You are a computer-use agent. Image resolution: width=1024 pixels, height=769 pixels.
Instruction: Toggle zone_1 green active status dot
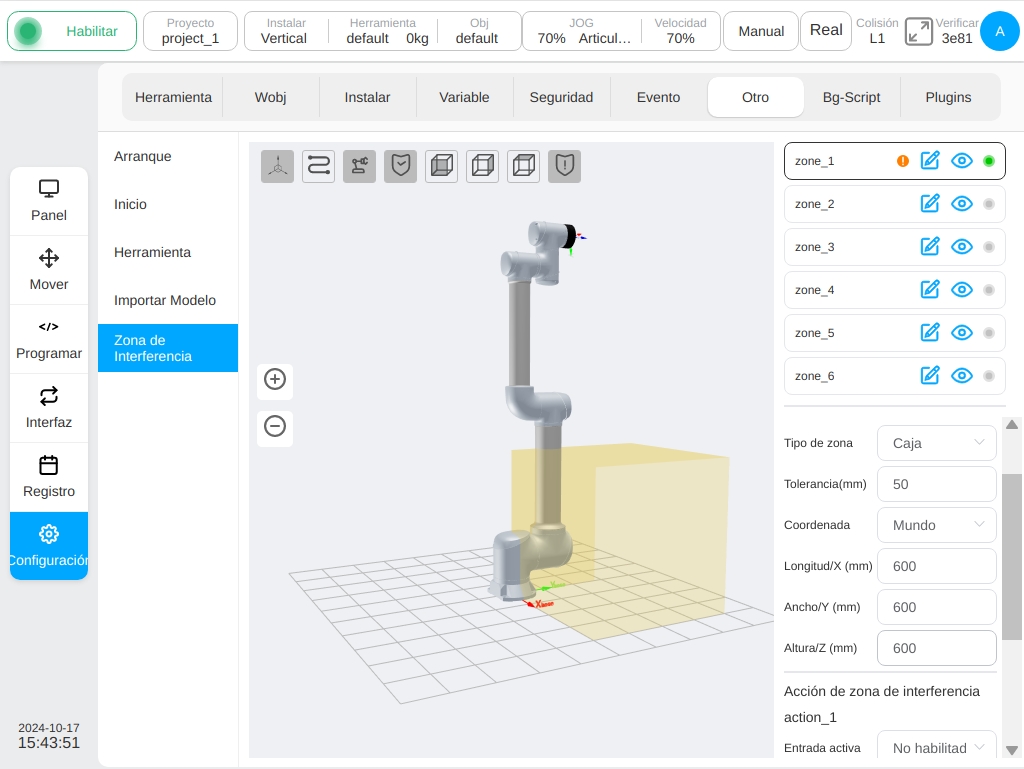(x=989, y=161)
